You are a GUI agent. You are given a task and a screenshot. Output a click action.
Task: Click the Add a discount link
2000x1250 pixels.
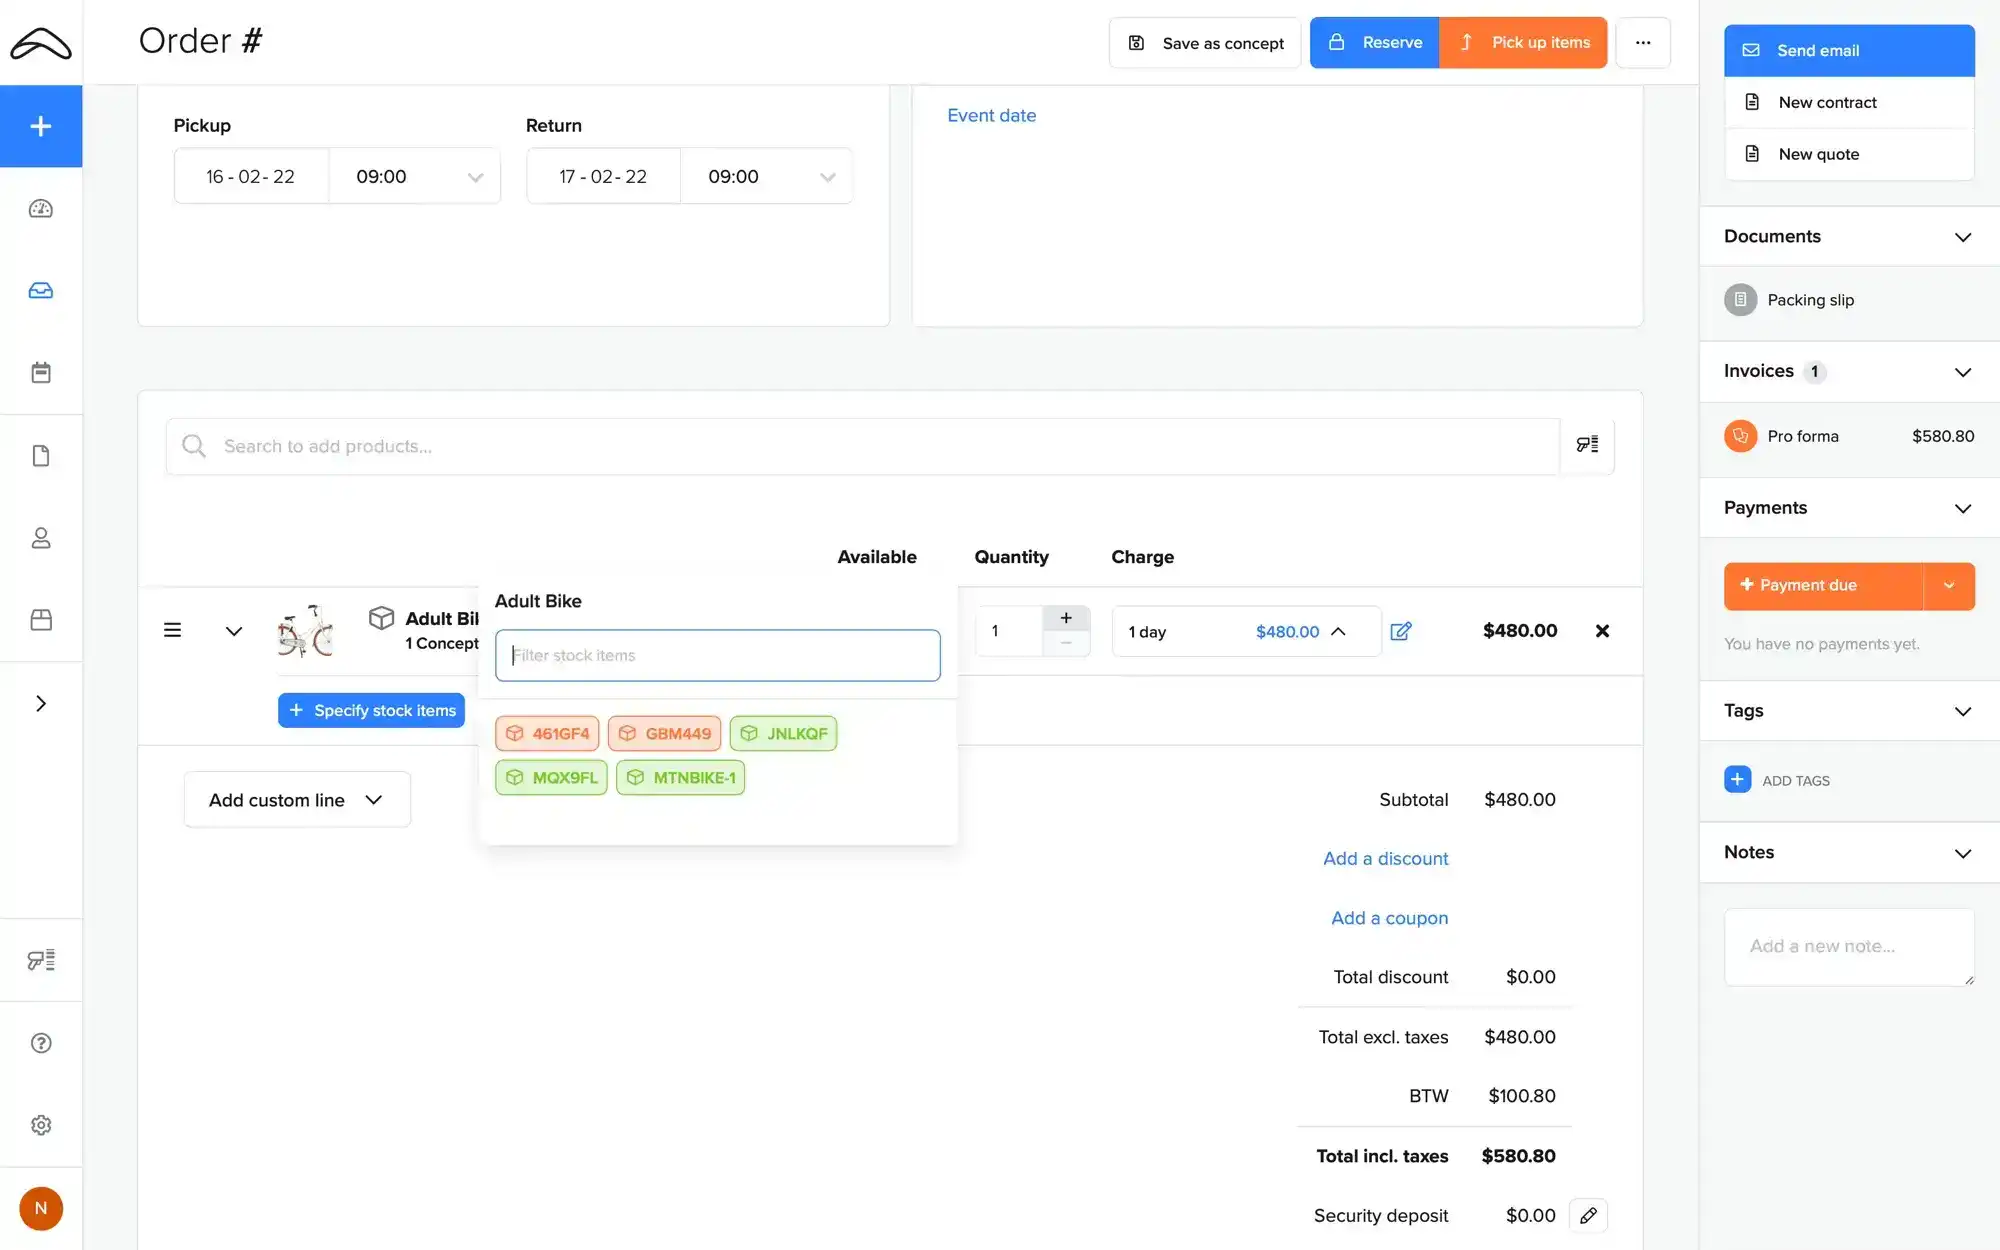[x=1385, y=858]
